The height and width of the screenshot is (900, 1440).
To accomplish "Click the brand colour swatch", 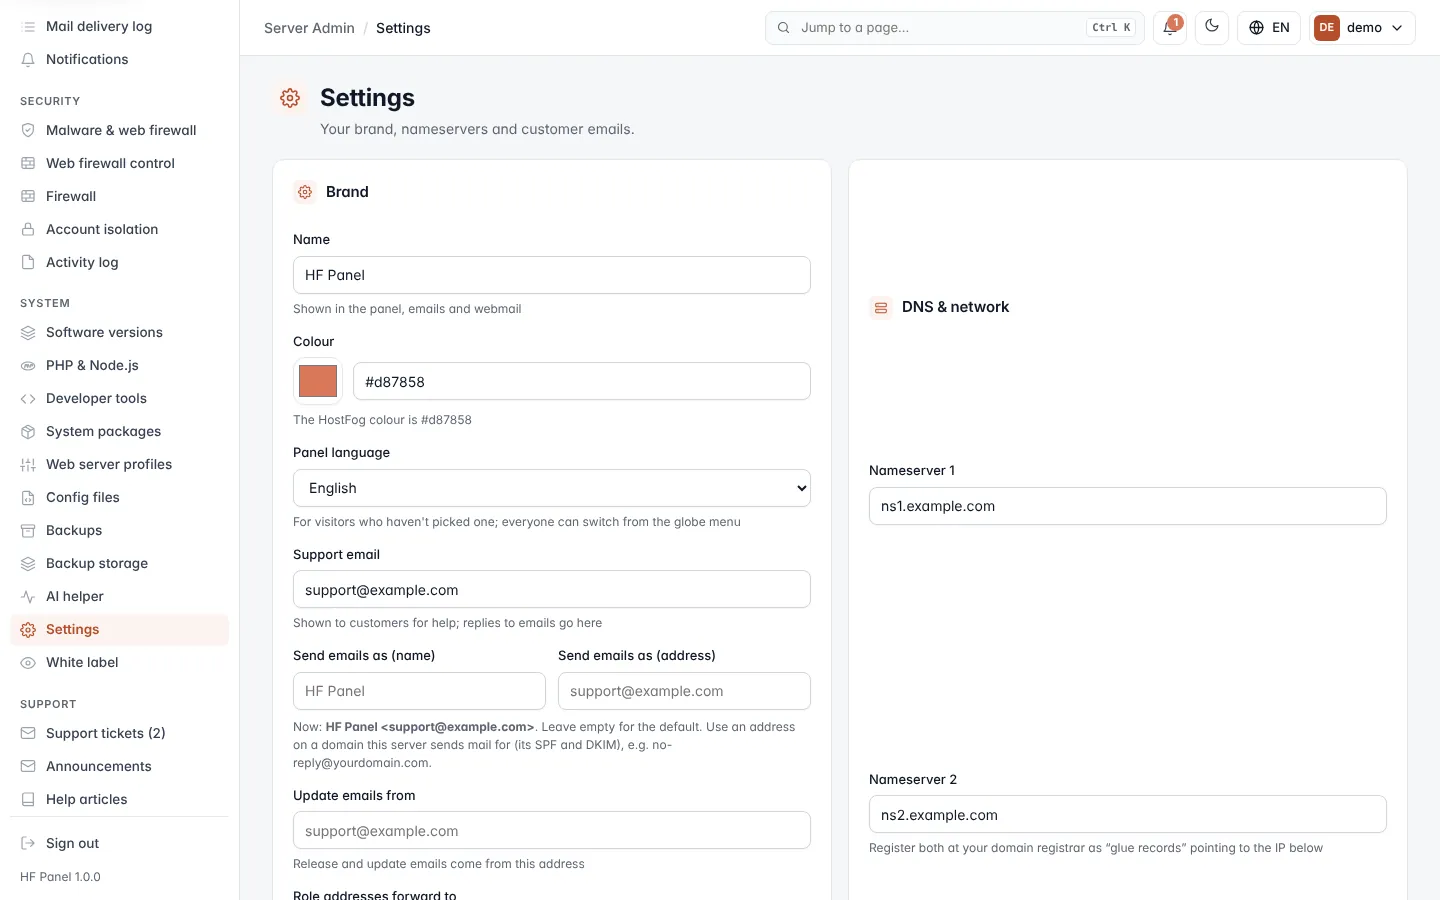I will click(318, 381).
